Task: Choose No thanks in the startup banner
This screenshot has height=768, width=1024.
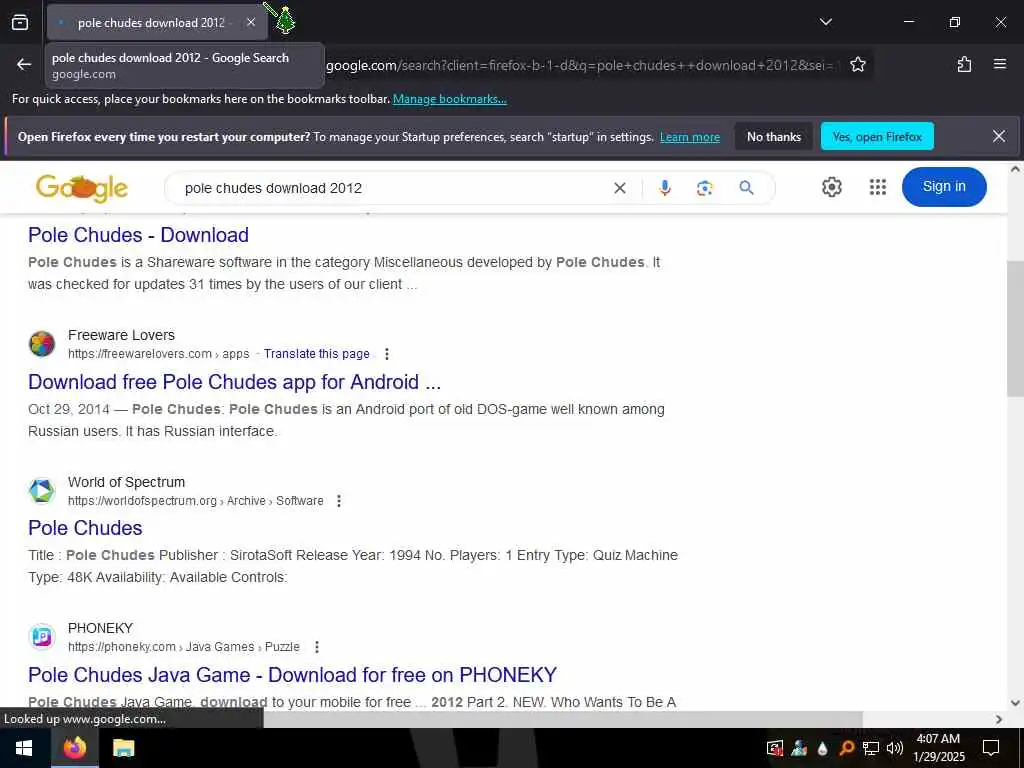Action: [773, 136]
